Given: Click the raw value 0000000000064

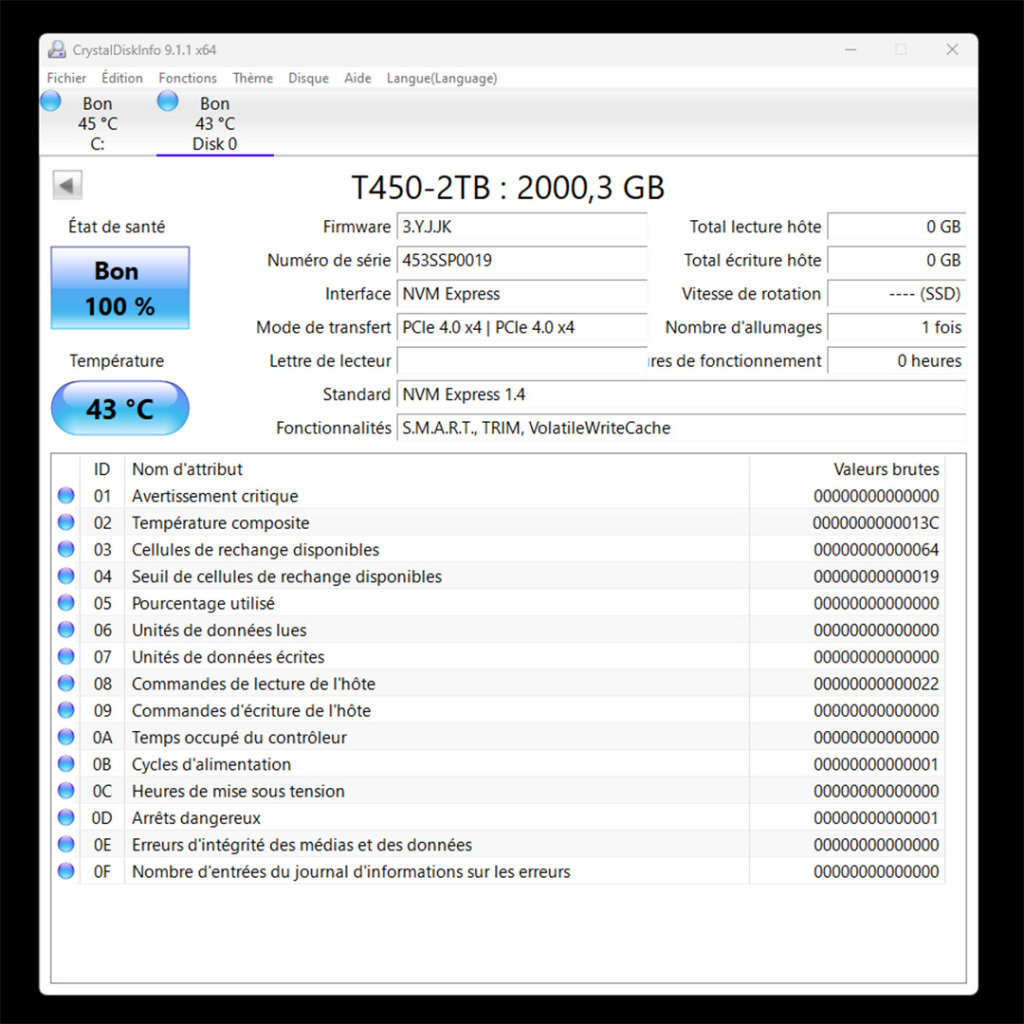Looking at the screenshot, I should [876, 549].
